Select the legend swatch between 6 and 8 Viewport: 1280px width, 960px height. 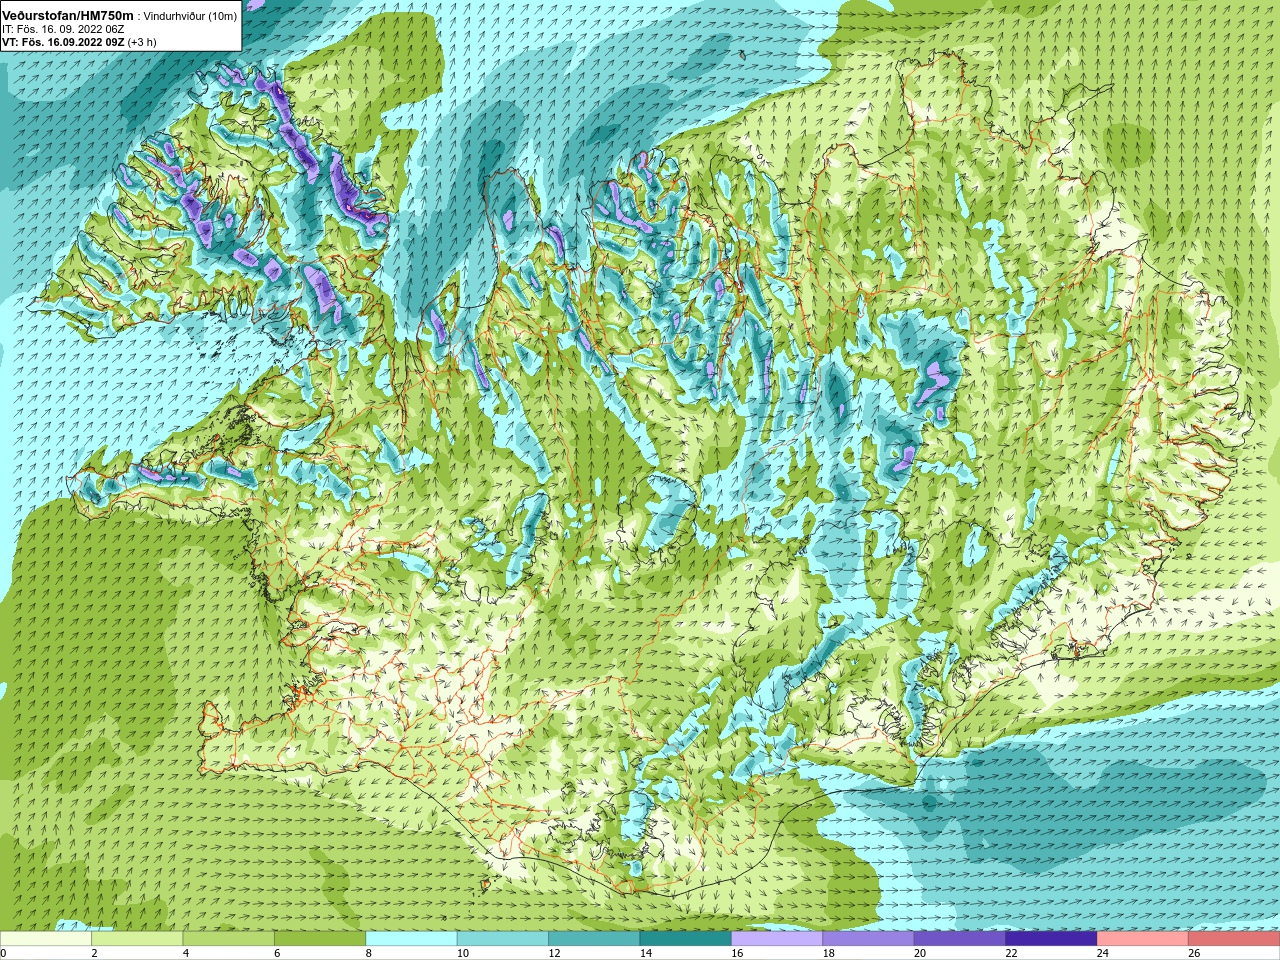[x=320, y=939]
